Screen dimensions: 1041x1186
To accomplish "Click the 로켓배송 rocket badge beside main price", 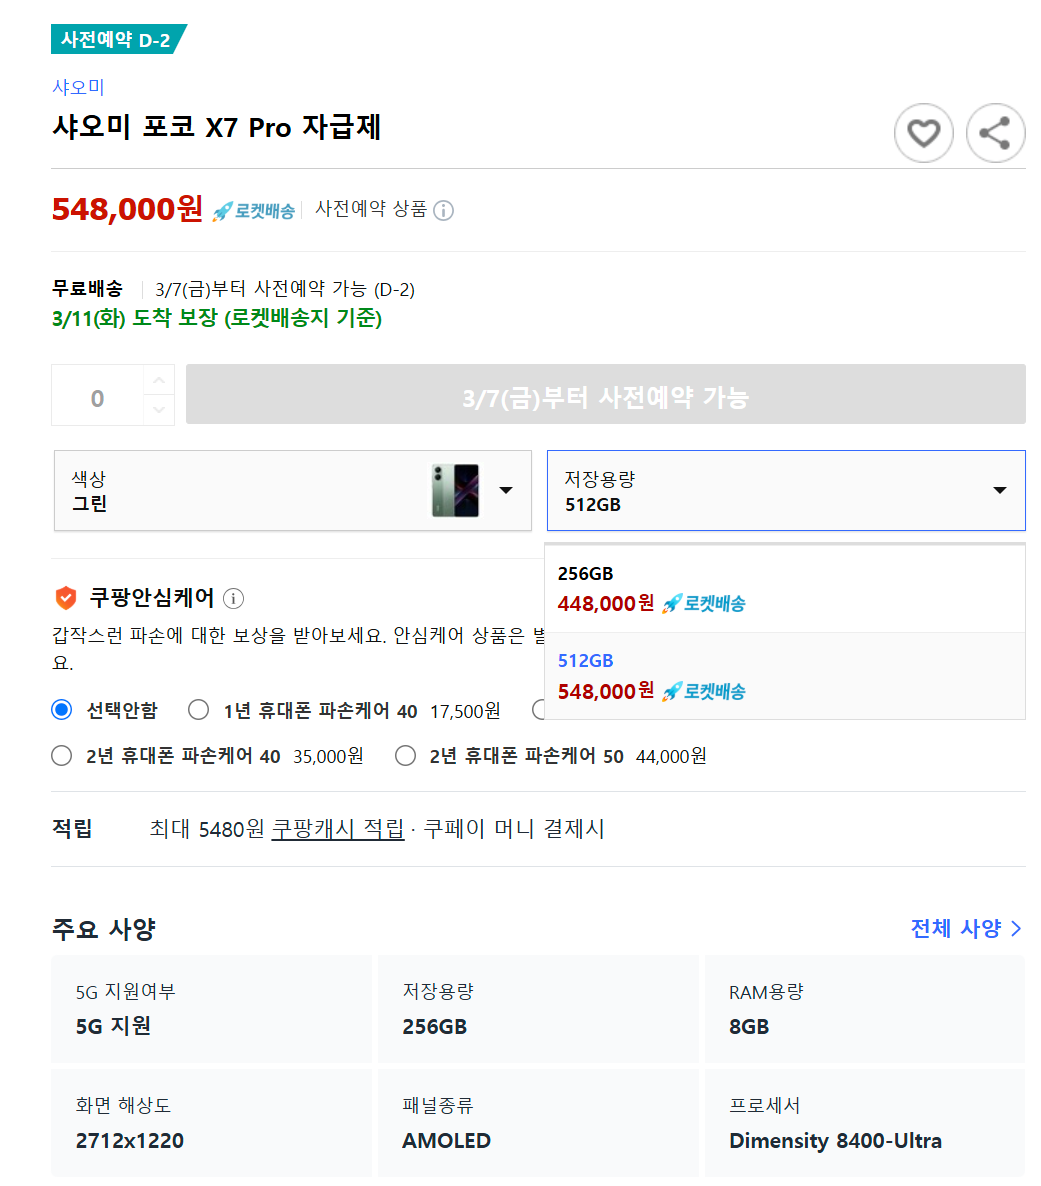I will pyautogui.click(x=253, y=210).
